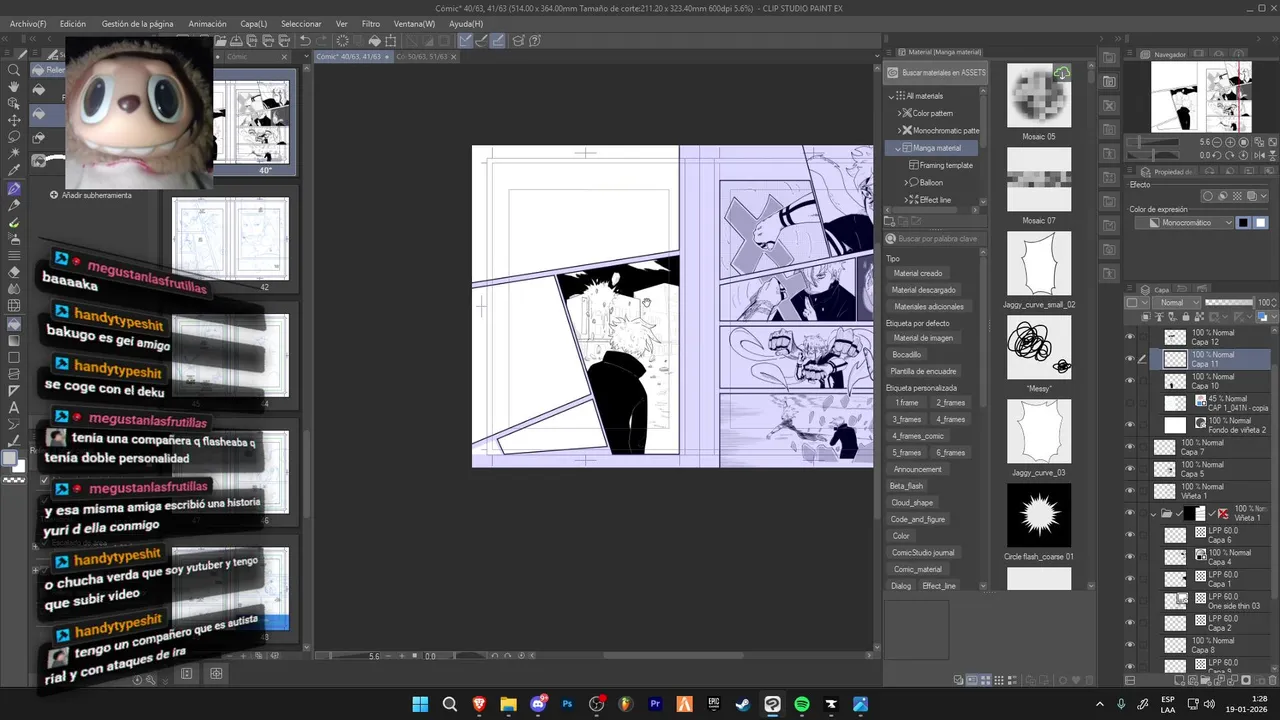Open the Monocromático expression color dropdown
This screenshot has width=1280, height=720.
point(1184,223)
